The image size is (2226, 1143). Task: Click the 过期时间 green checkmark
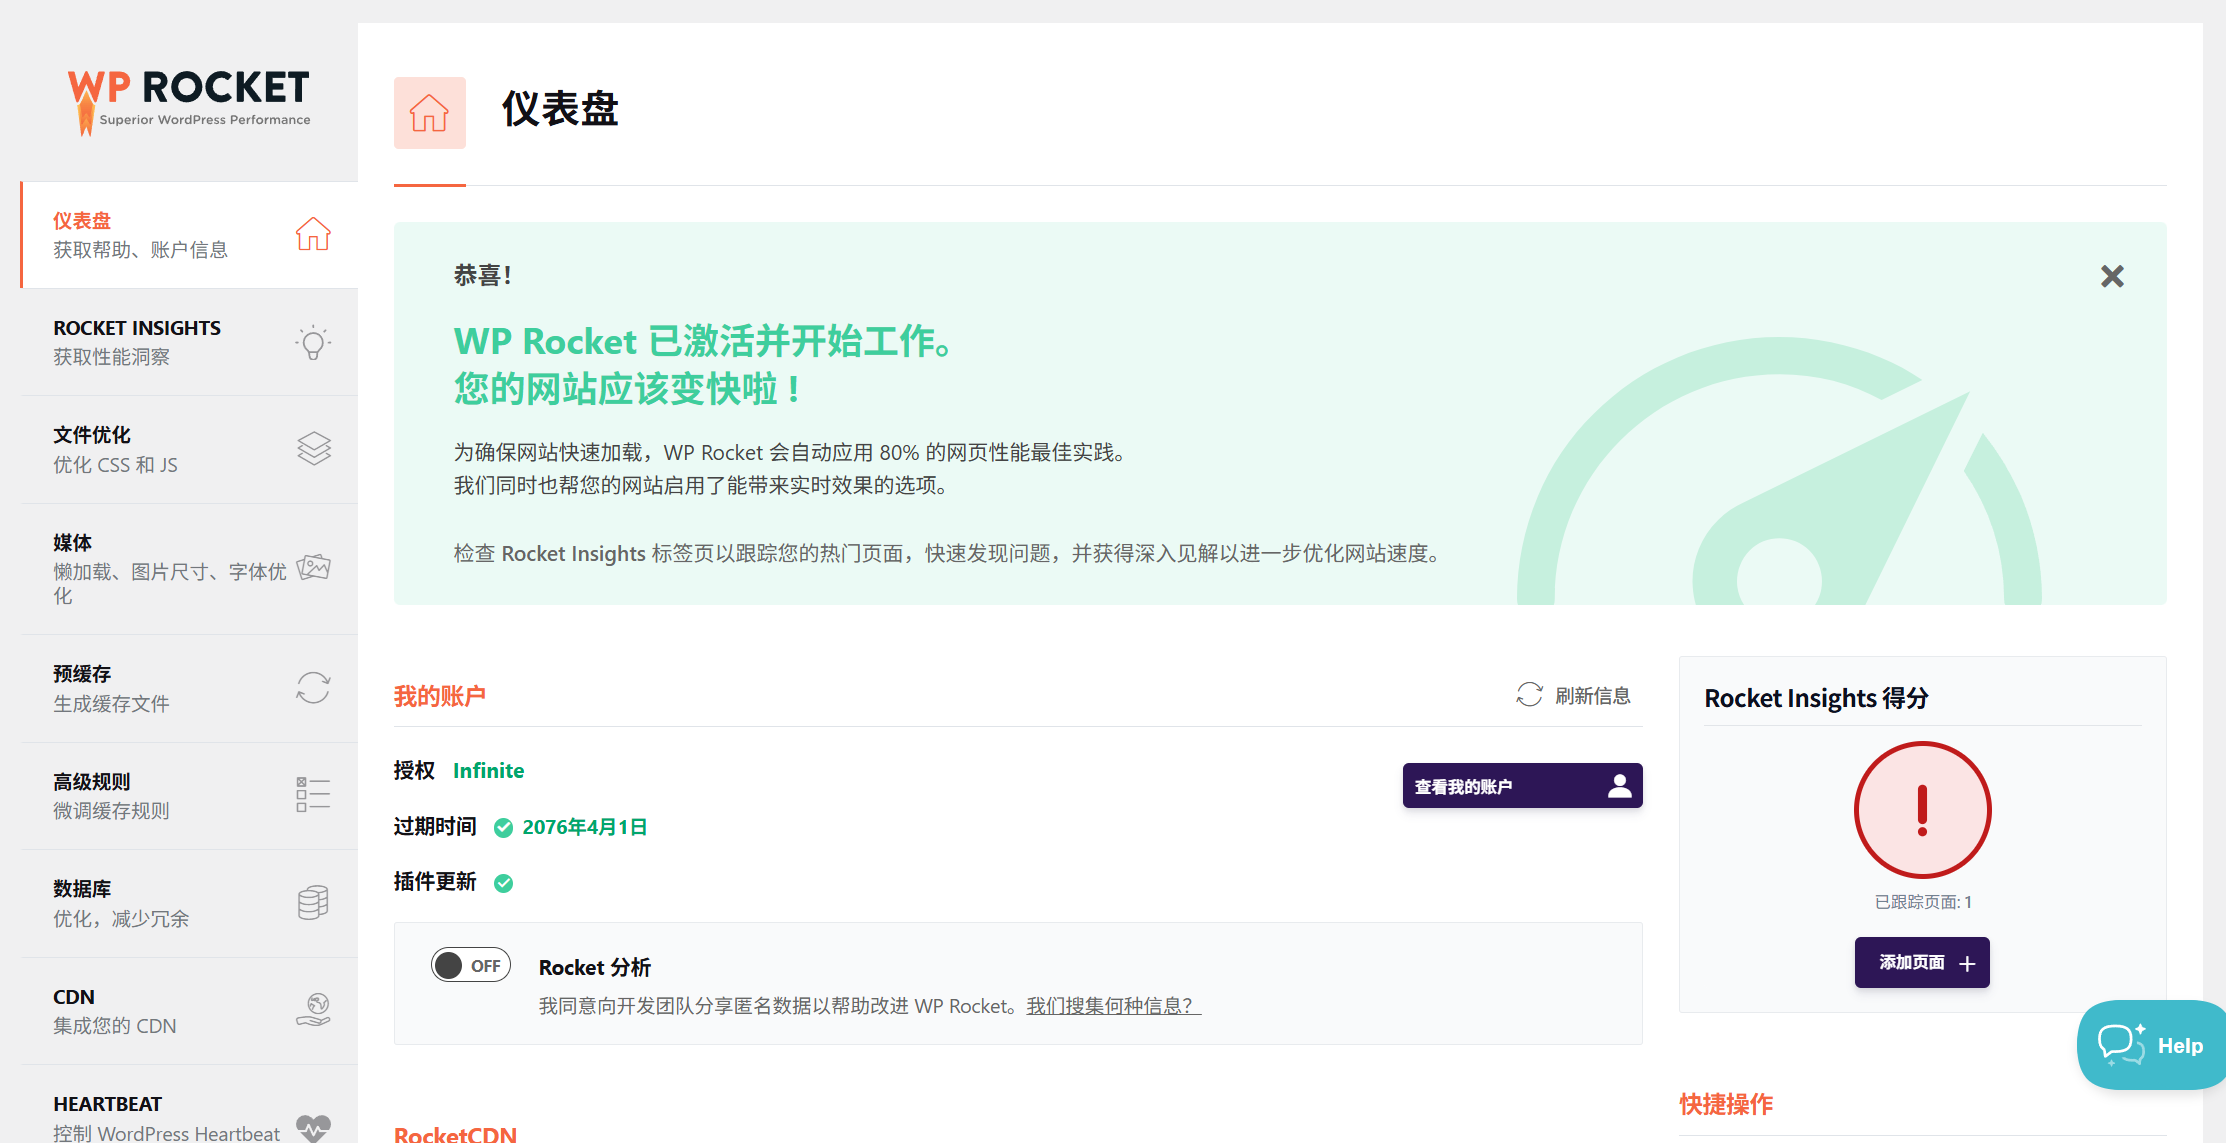click(502, 827)
